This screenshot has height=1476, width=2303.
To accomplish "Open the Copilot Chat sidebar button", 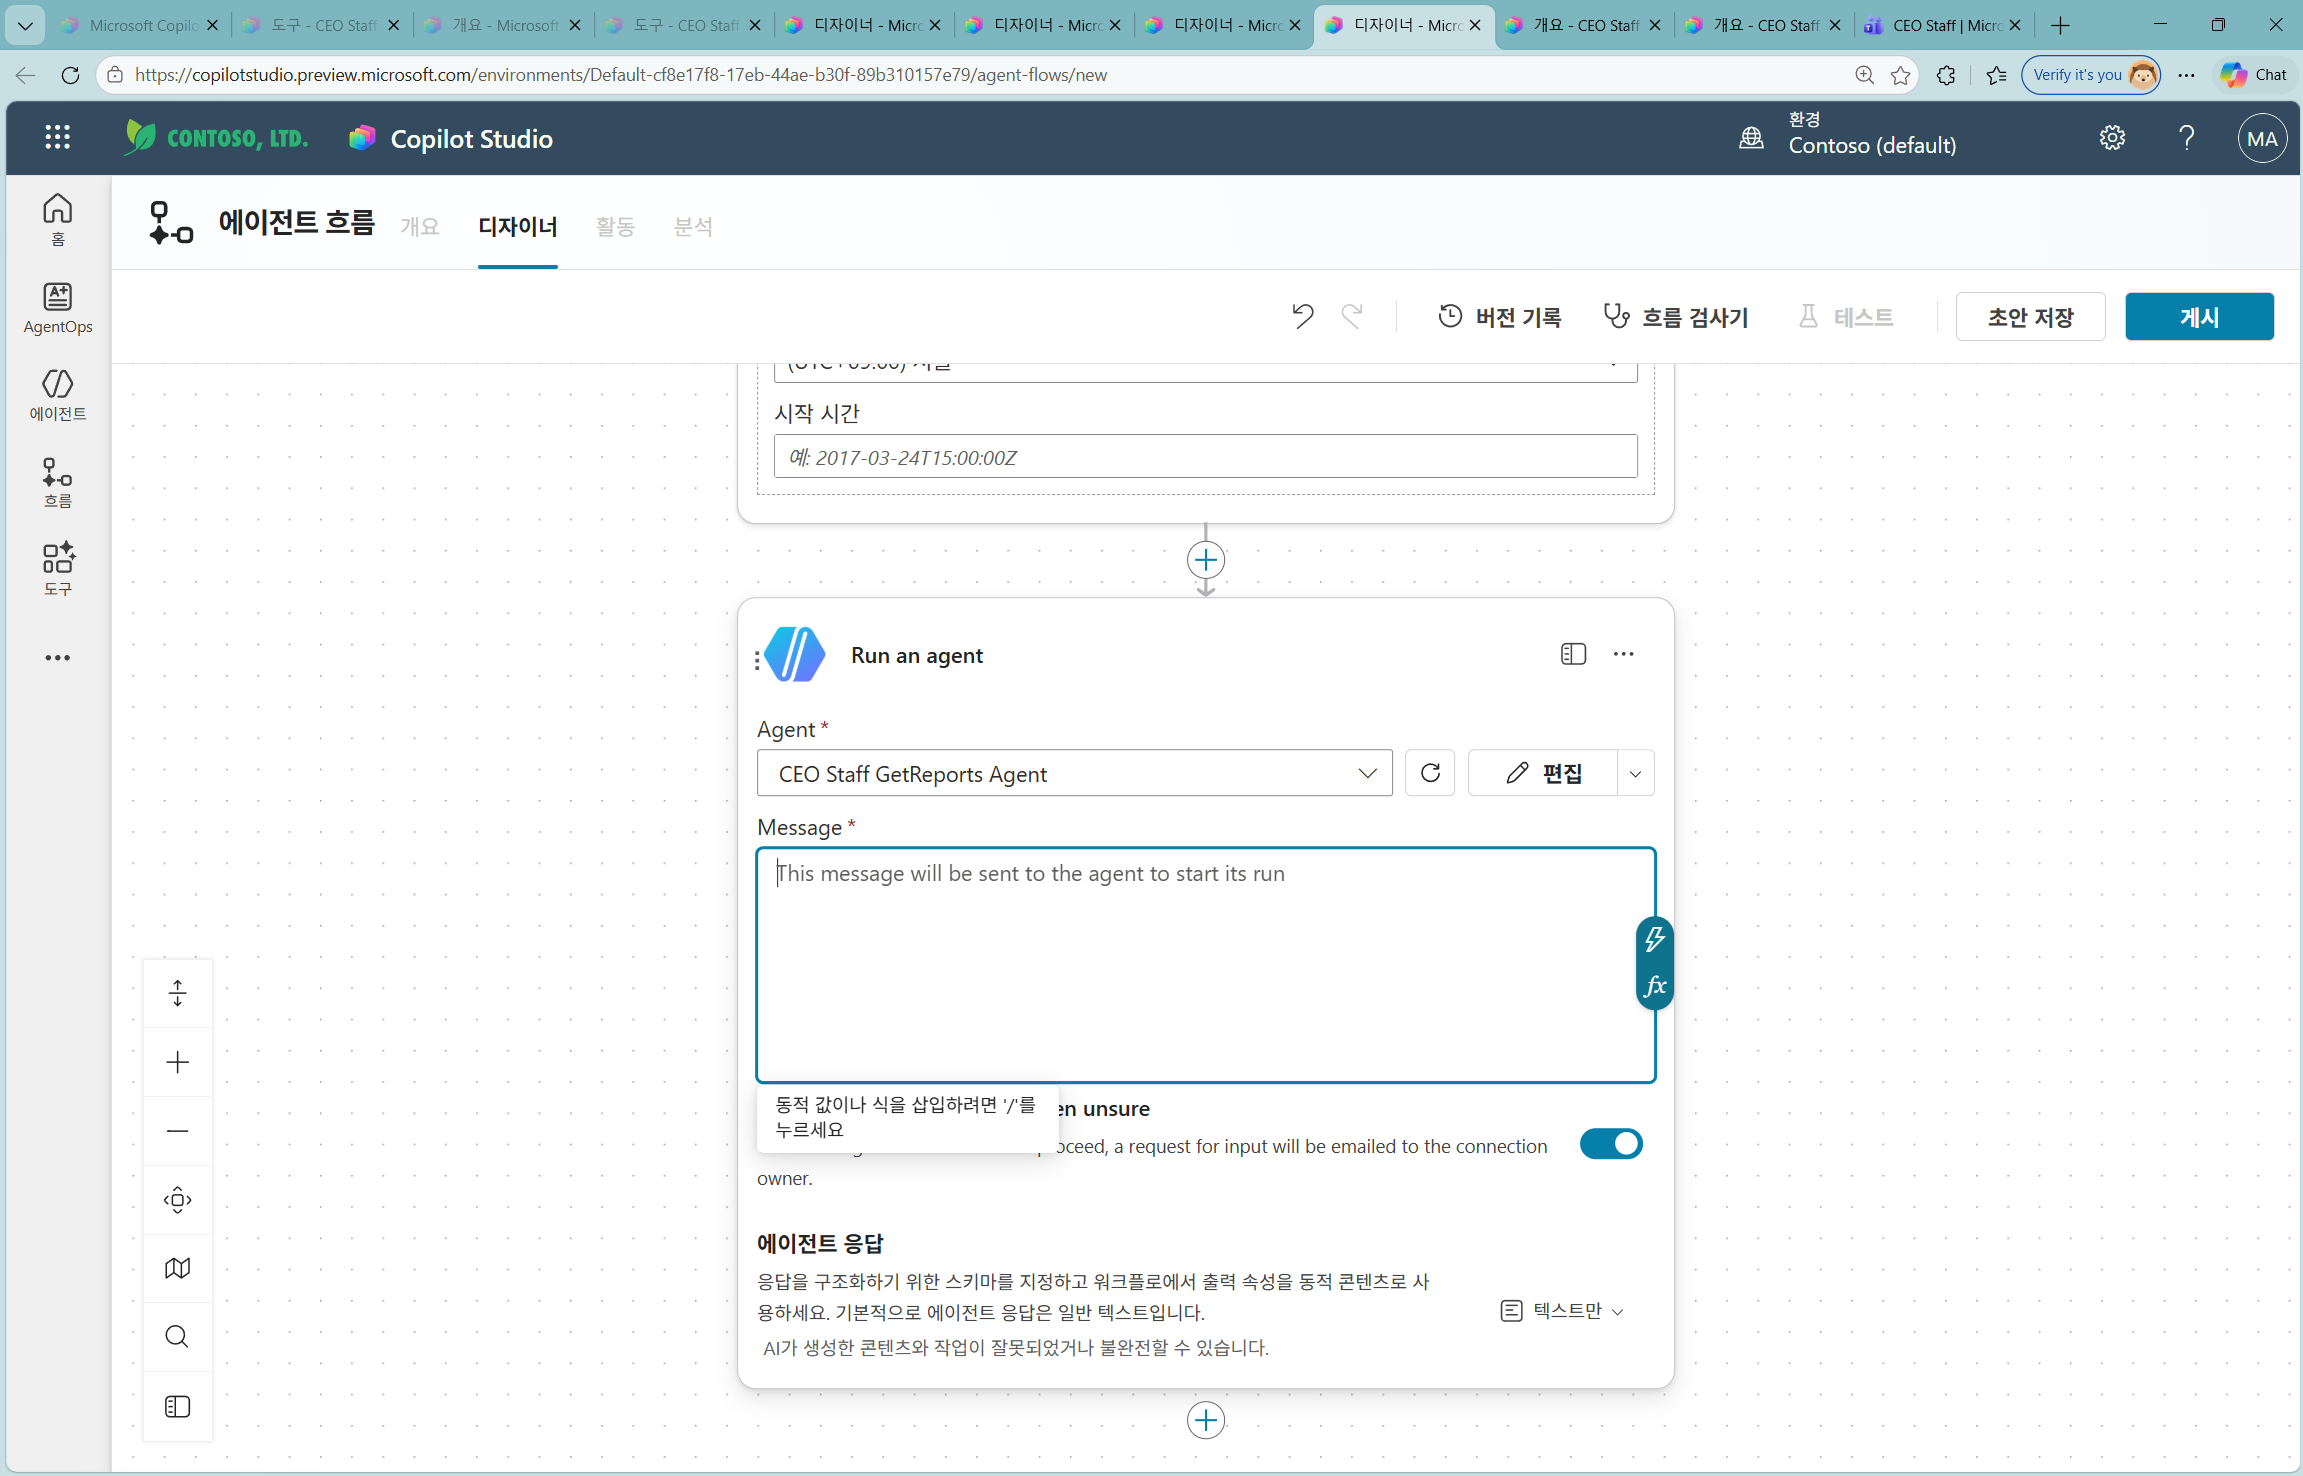I will (2254, 75).
